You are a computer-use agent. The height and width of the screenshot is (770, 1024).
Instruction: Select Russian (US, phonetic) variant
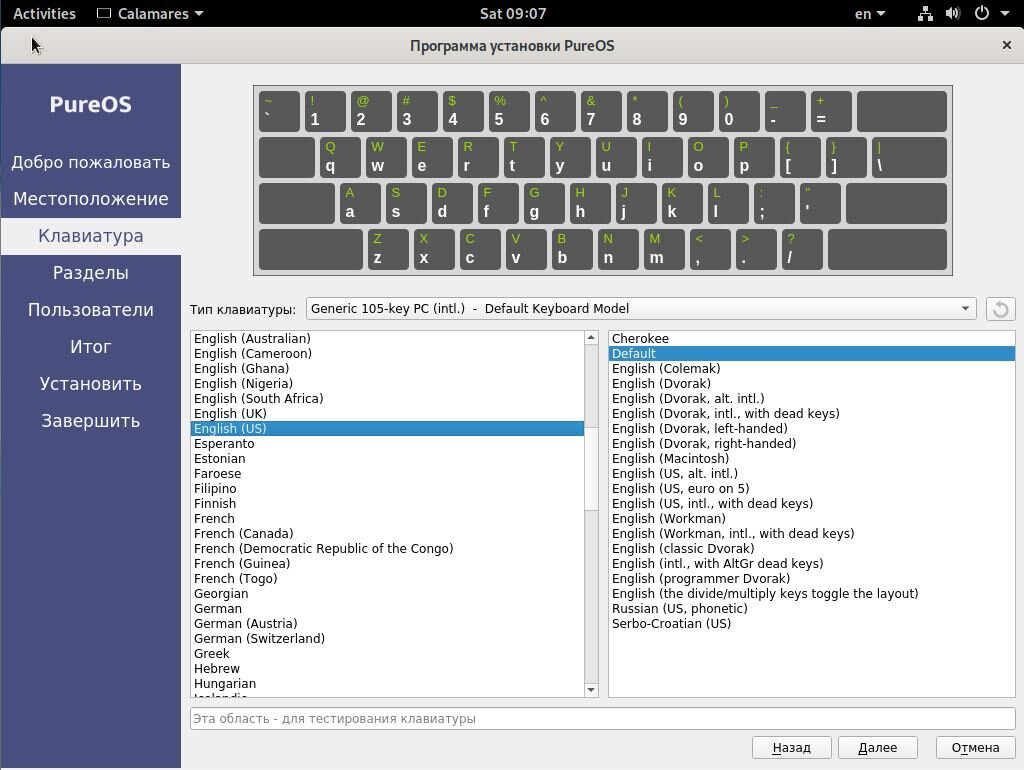point(812,609)
